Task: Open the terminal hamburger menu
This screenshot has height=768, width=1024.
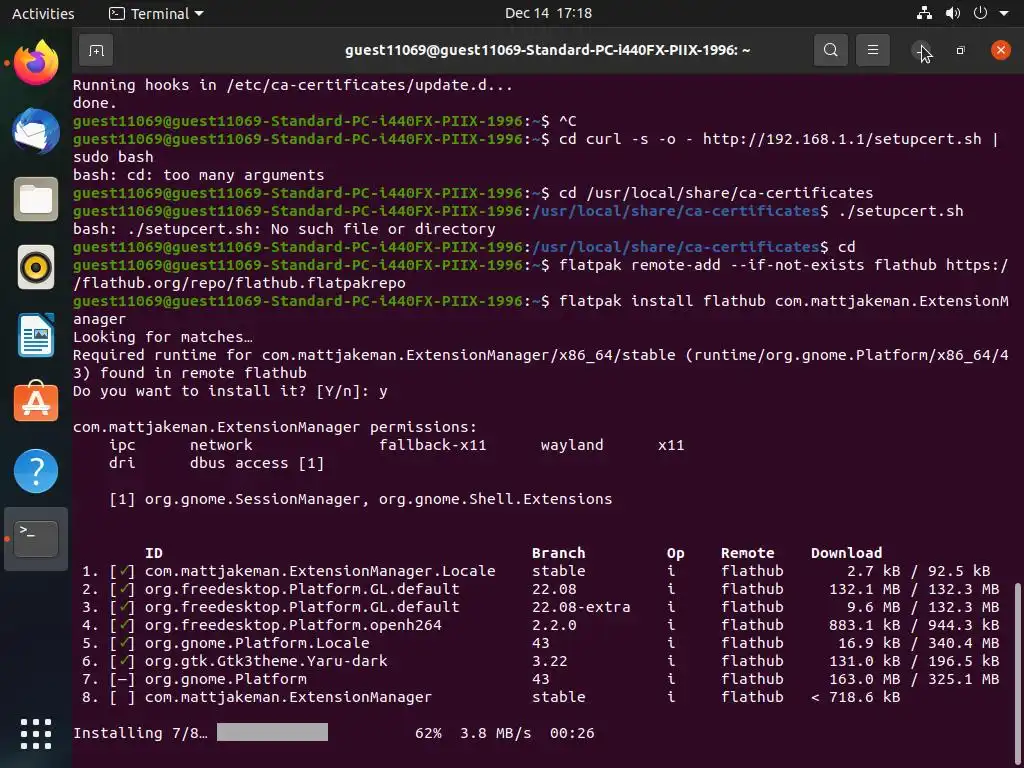Action: point(872,50)
